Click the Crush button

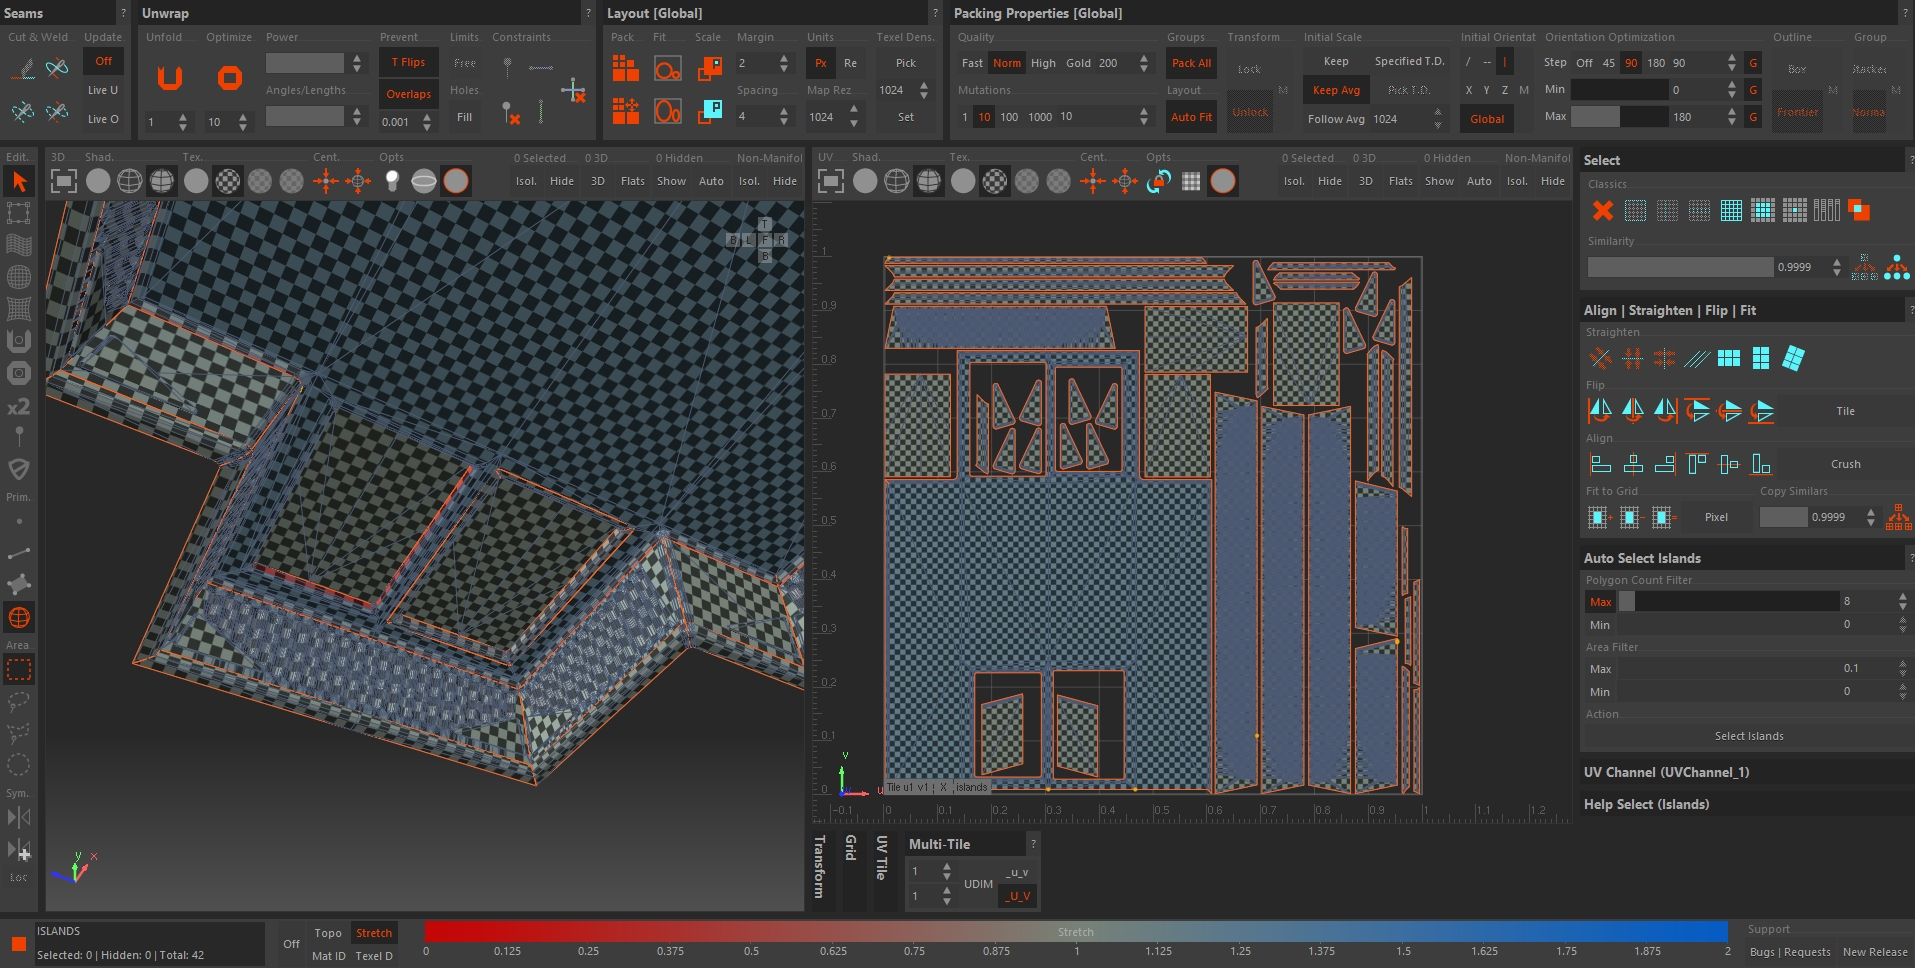[1846, 464]
